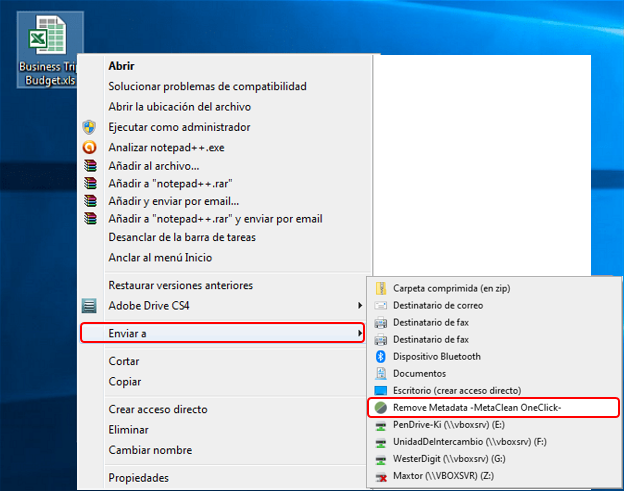Image resolution: width=624 pixels, height=491 pixels.
Task: Choose Restaurar versiones anteriores
Action: tap(180, 285)
